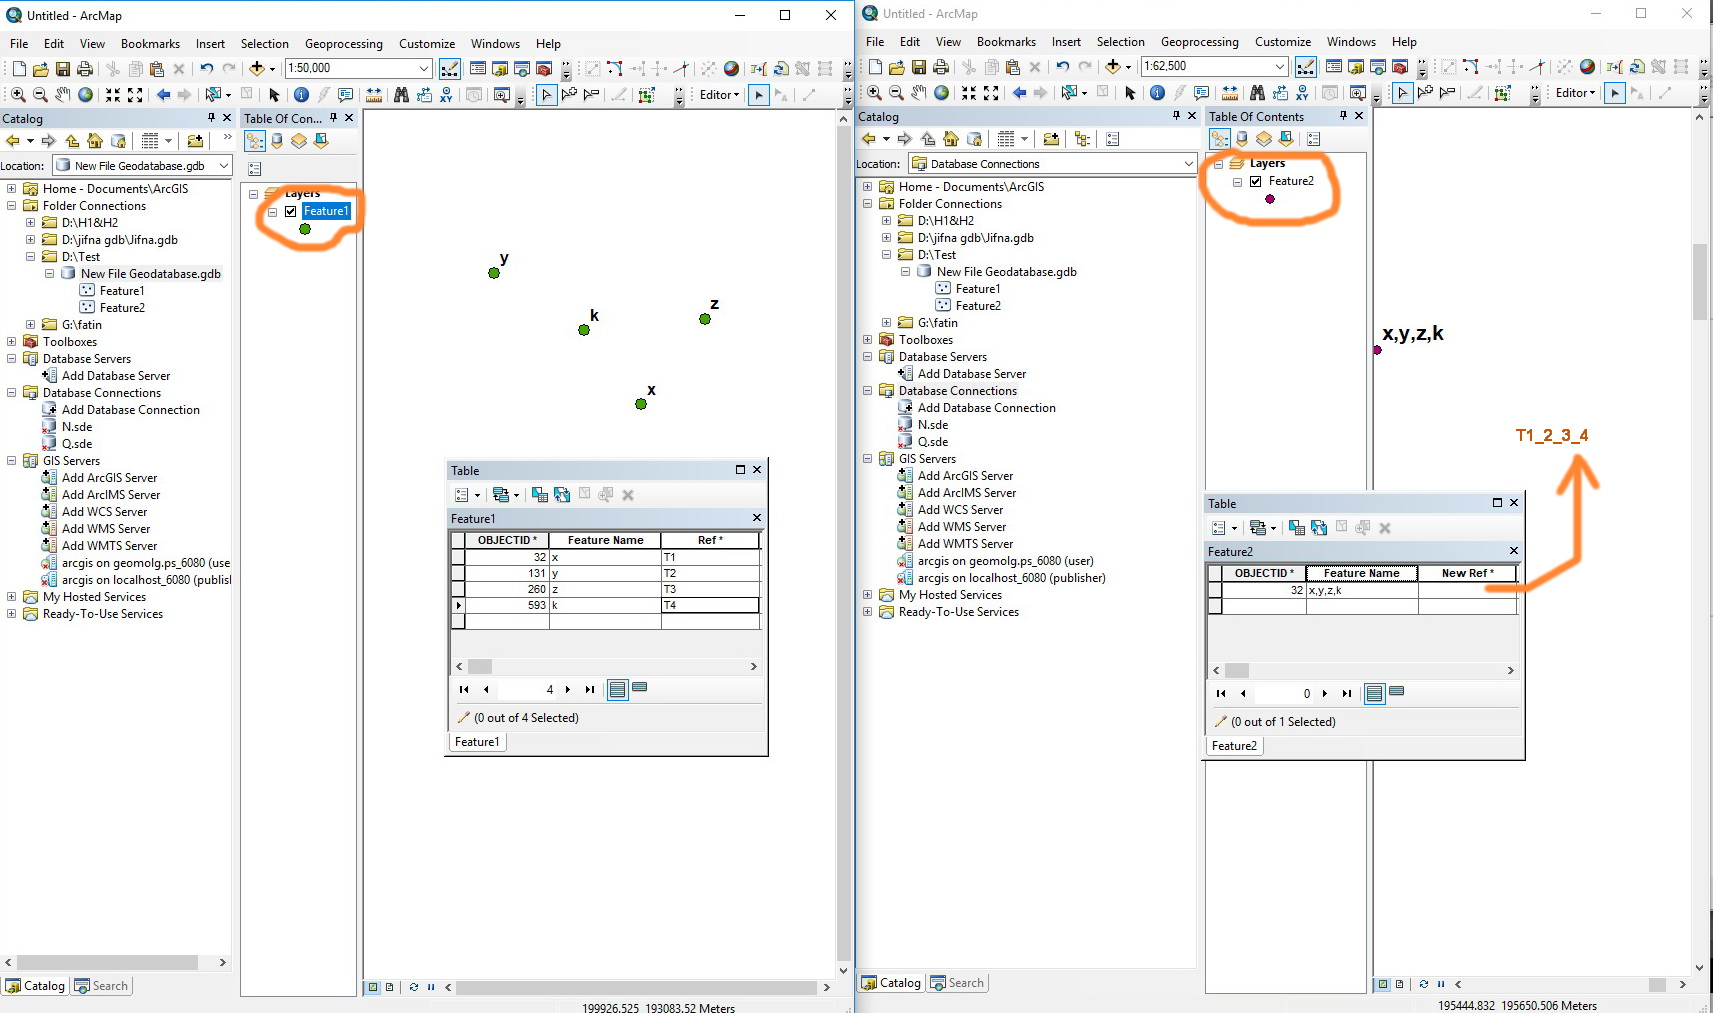Click Go To XY tool in left window
Image resolution: width=1713 pixels, height=1013 pixels.
[446, 95]
